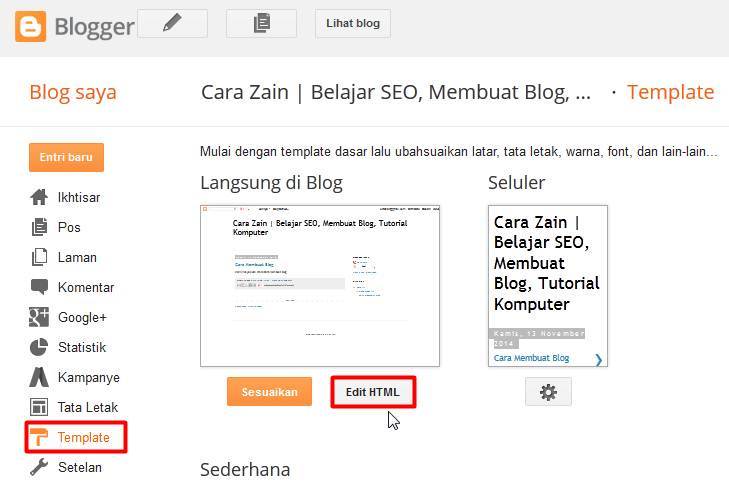
Task: Click the Ikhtisar home icon
Action: click(x=39, y=197)
